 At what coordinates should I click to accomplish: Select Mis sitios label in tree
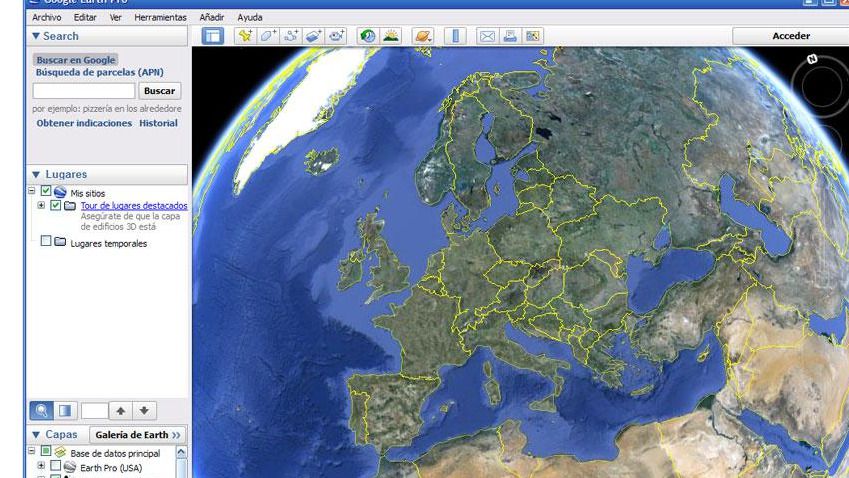(88, 193)
